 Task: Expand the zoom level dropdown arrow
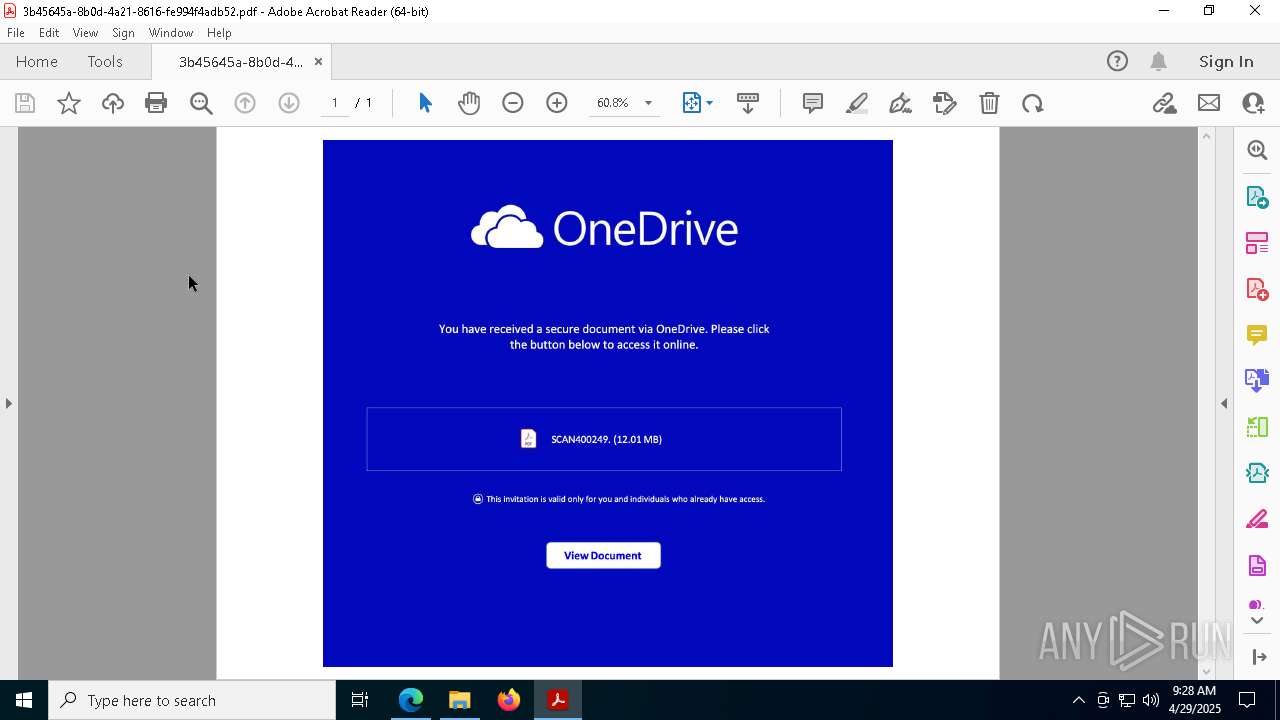pyautogui.click(x=648, y=103)
